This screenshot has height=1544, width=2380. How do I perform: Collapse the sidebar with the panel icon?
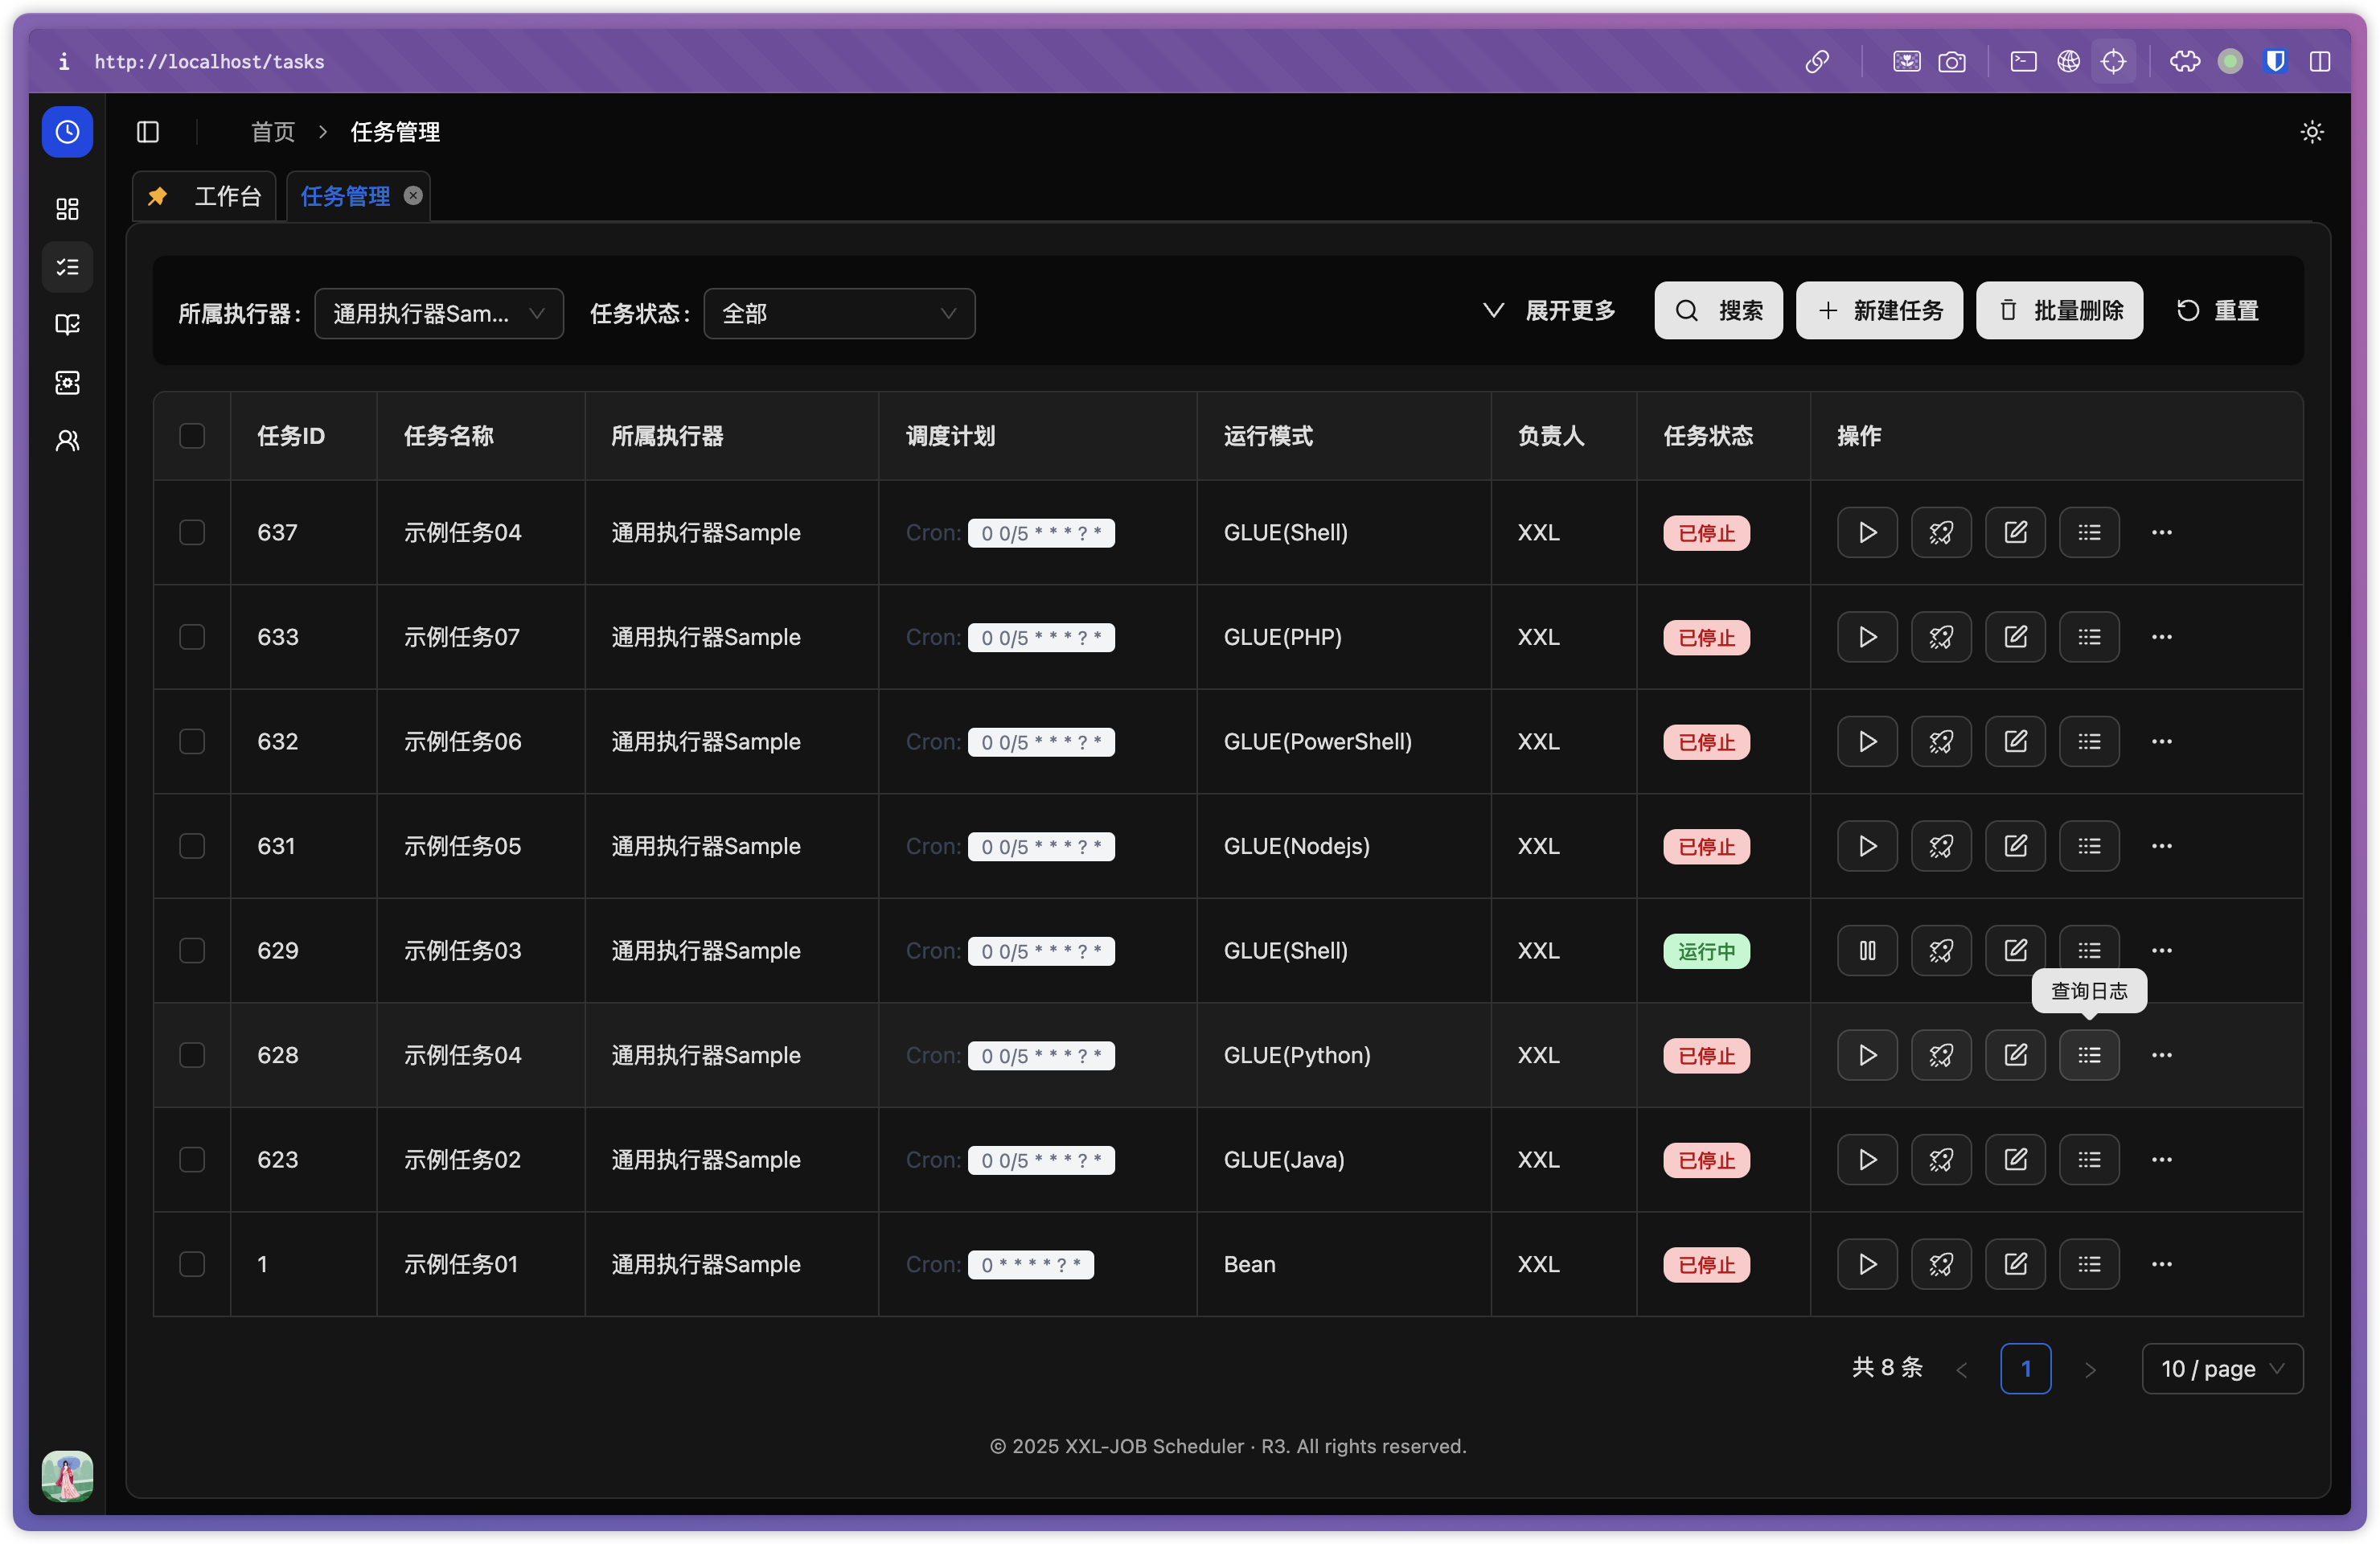[x=148, y=132]
